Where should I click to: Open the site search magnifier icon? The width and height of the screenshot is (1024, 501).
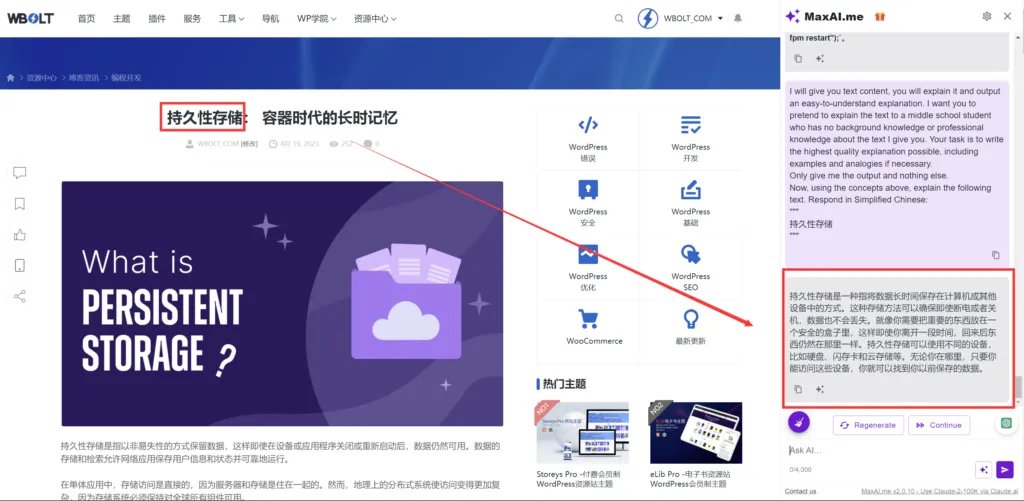pos(619,18)
